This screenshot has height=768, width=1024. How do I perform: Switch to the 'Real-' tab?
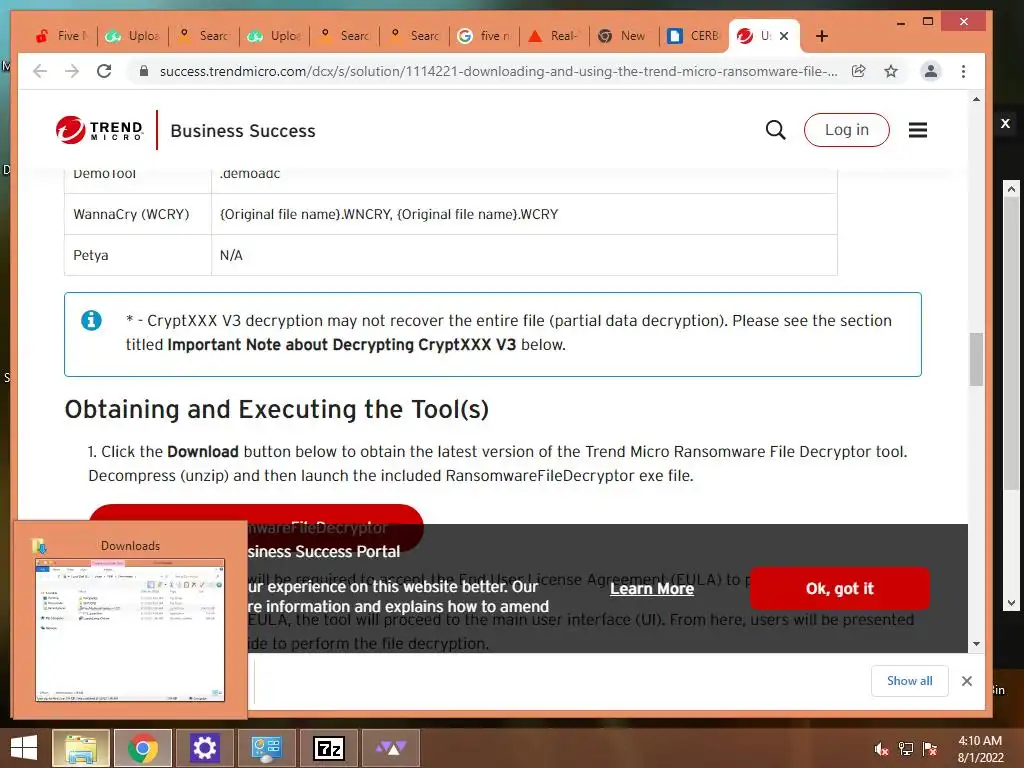(554, 36)
